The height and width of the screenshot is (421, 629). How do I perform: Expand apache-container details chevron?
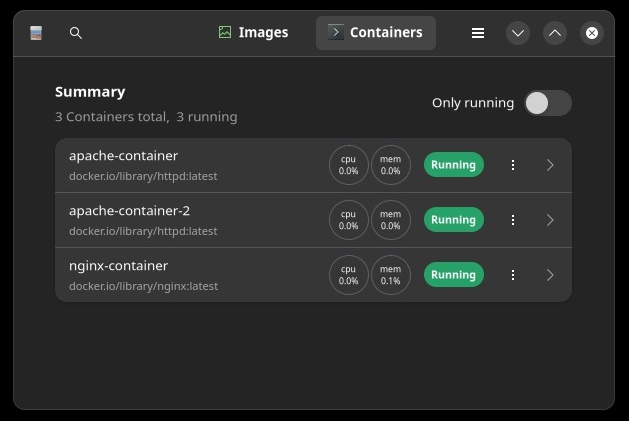click(x=550, y=165)
